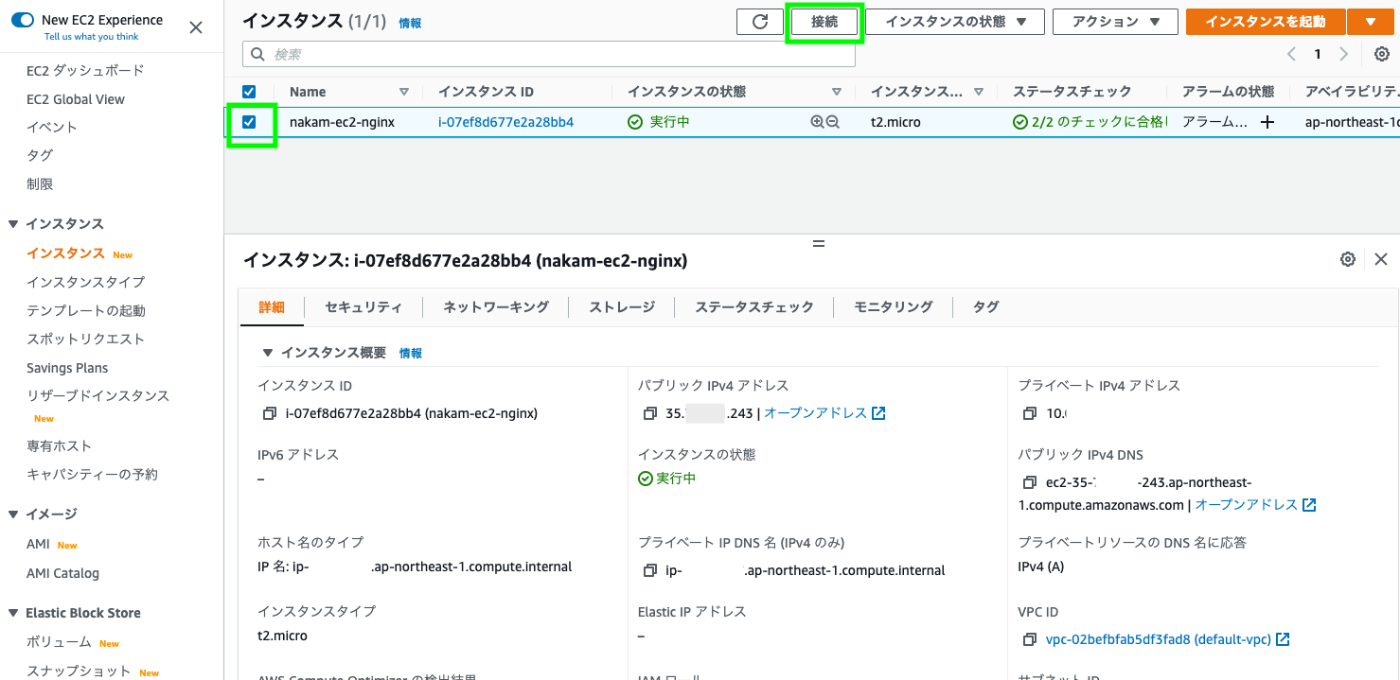The image size is (1400, 680).
Task: Click zoom-out icon in status cell
Action: click(833, 122)
